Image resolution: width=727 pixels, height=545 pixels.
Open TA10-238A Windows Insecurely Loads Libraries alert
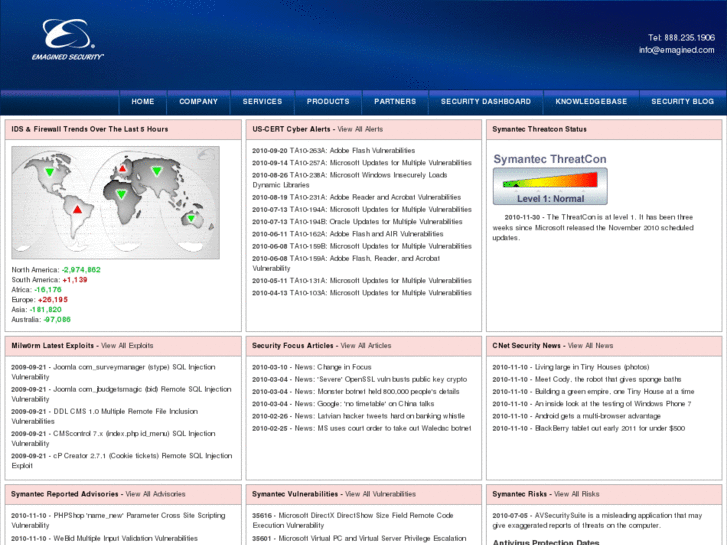click(x=350, y=180)
